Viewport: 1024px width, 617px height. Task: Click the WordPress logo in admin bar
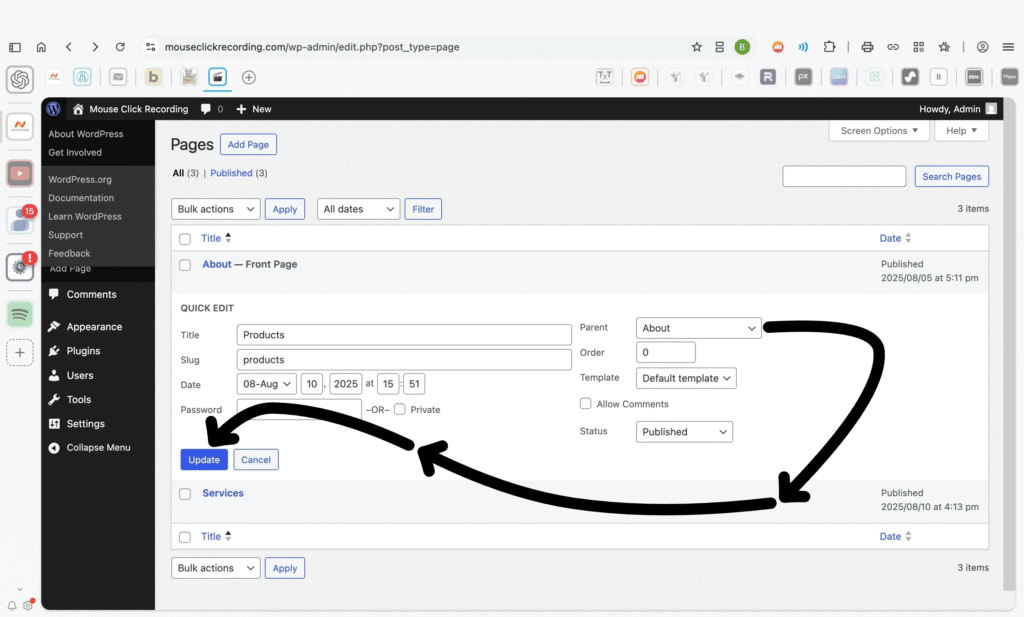point(53,109)
